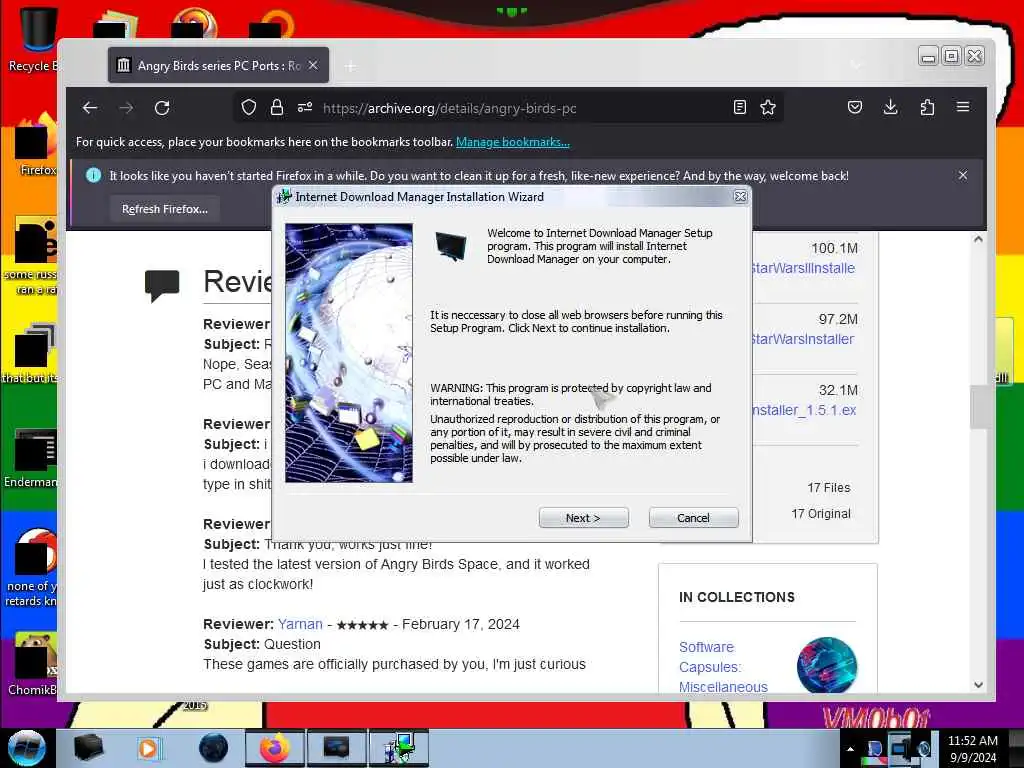Select the Enderman desktop icon

[31, 458]
